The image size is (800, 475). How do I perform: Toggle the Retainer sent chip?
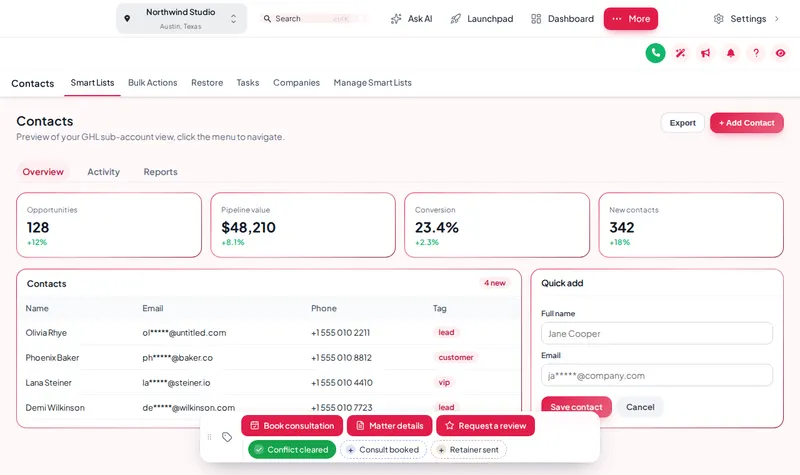(468, 449)
